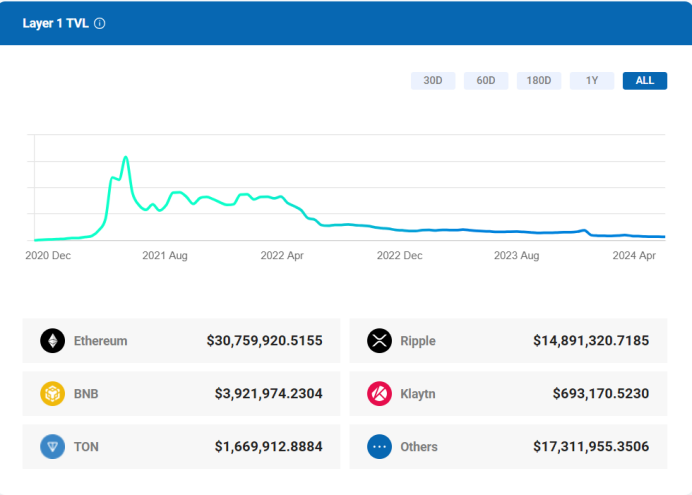Viewport: 692px width, 495px height.
Task: Click the Others TVL value $17,311,955.3506
Action: point(591,447)
